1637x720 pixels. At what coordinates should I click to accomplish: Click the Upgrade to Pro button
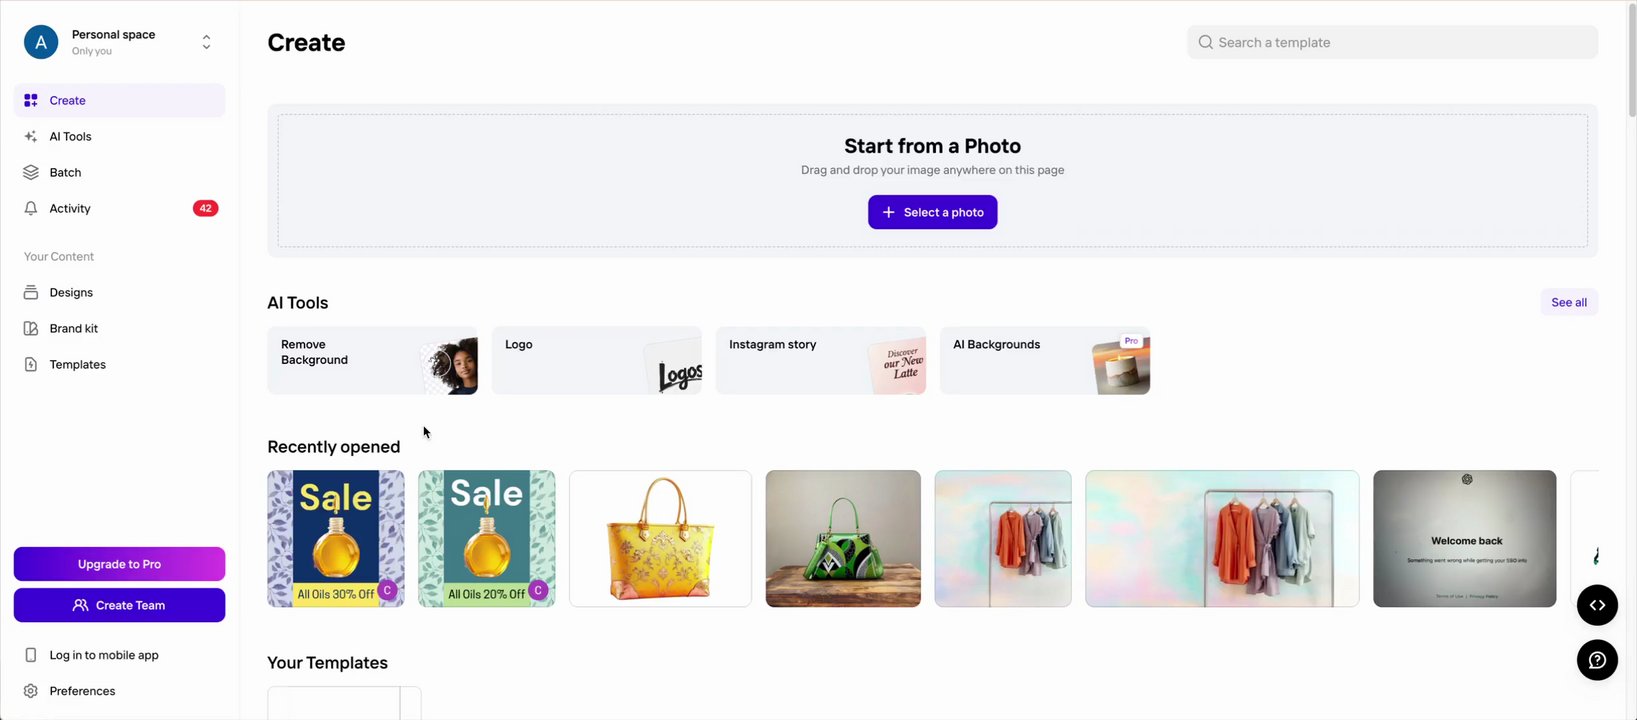click(x=119, y=564)
